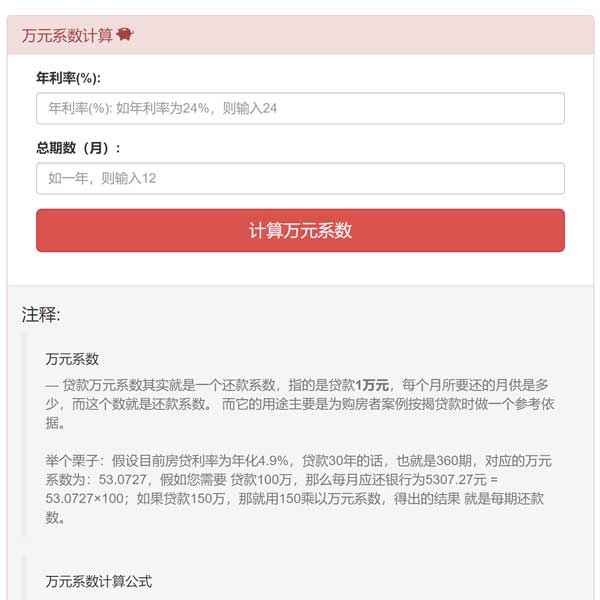This screenshot has width=600, height=600.
Task: Click the 注释: section heading
Action: (41, 315)
